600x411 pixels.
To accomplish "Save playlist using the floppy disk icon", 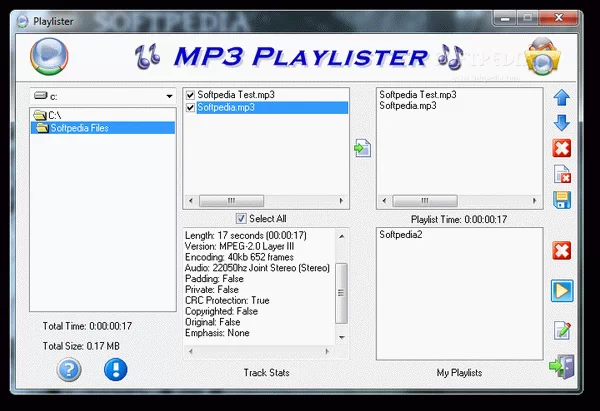I will [562, 200].
